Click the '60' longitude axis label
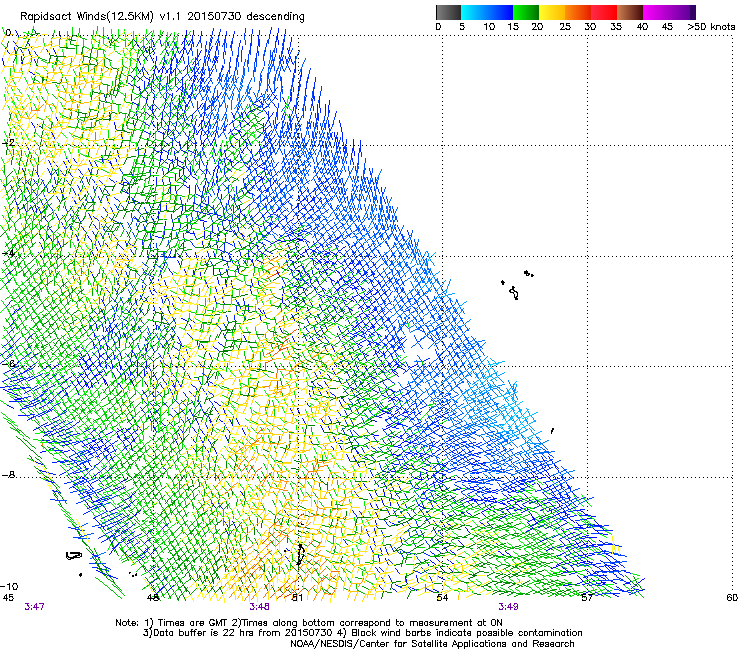The image size is (740, 650). coord(732,598)
